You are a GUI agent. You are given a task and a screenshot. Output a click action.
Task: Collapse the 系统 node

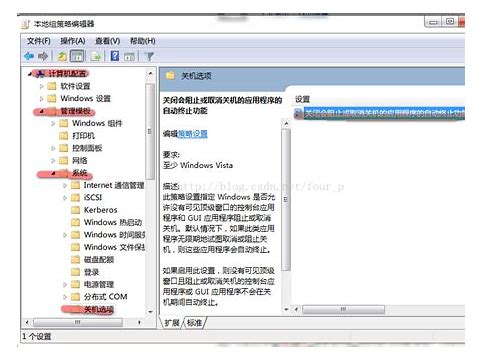coord(53,173)
